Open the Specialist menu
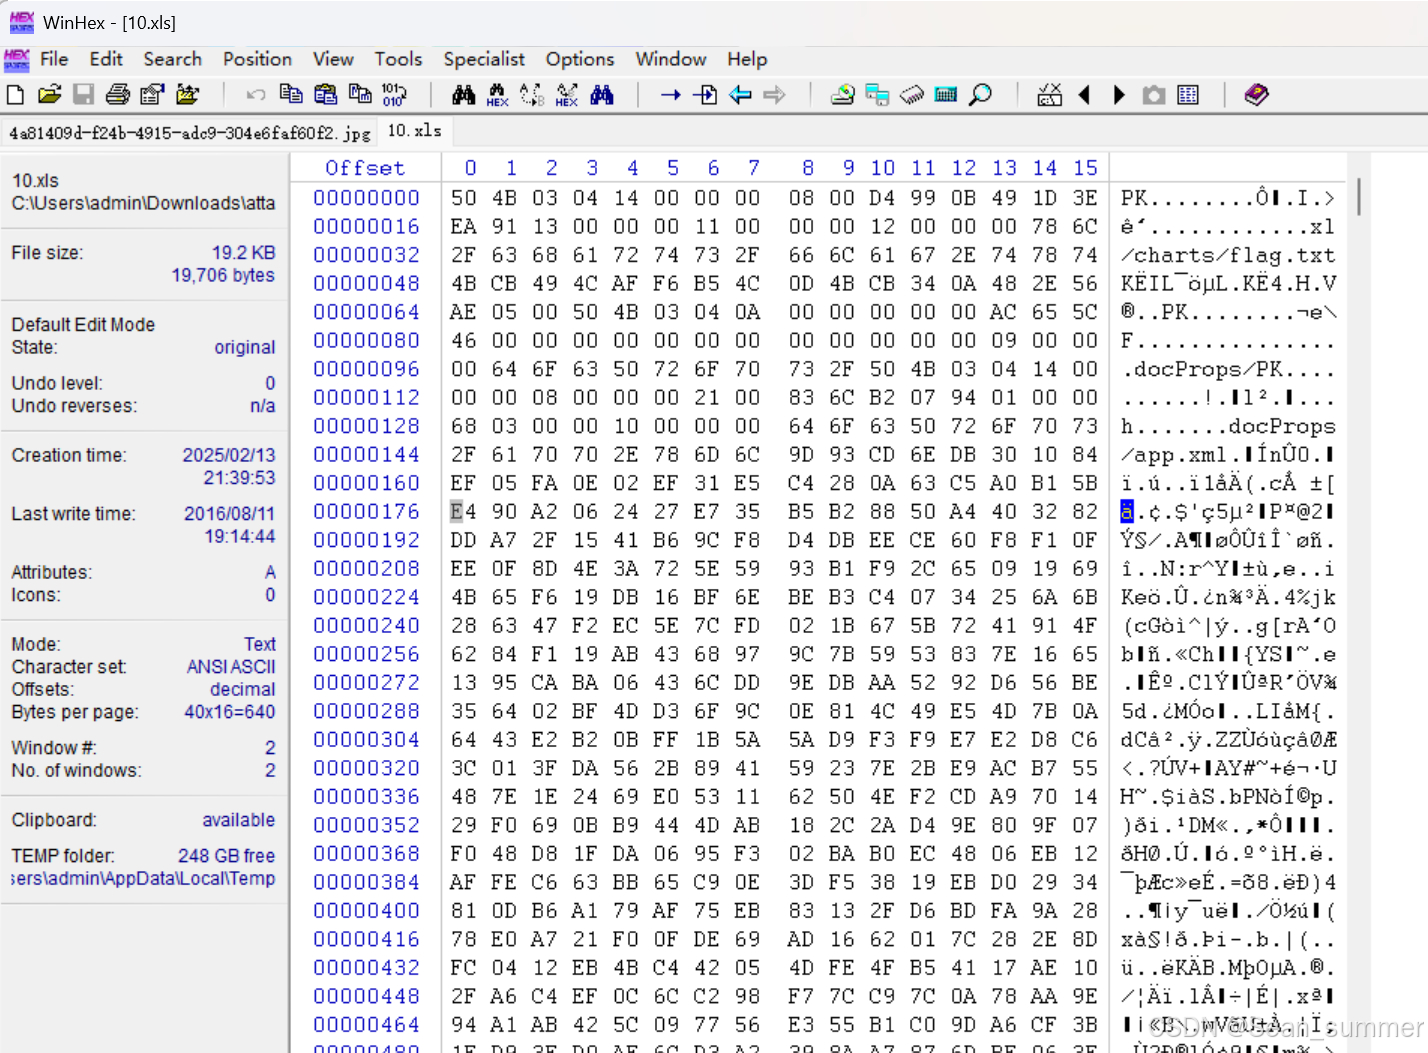 484,59
